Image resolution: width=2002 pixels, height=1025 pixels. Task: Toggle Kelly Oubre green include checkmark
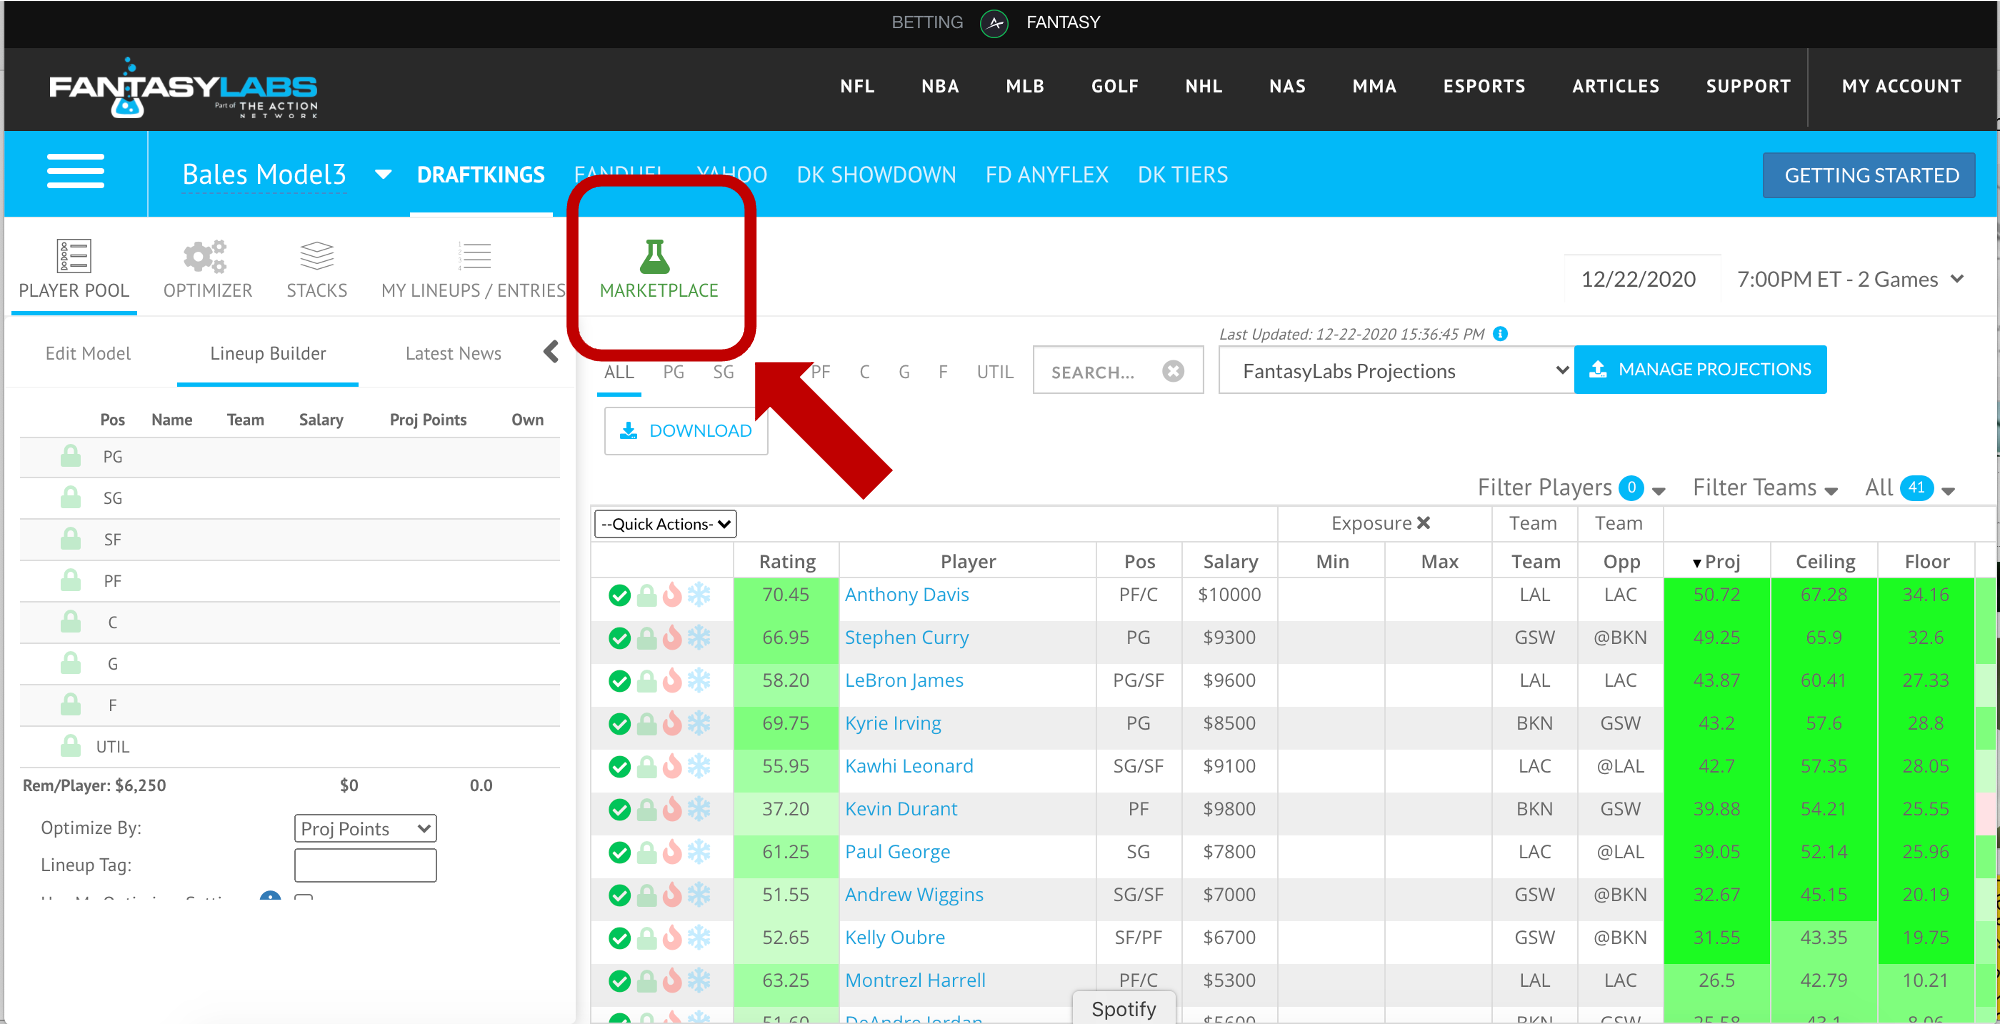tap(620, 940)
